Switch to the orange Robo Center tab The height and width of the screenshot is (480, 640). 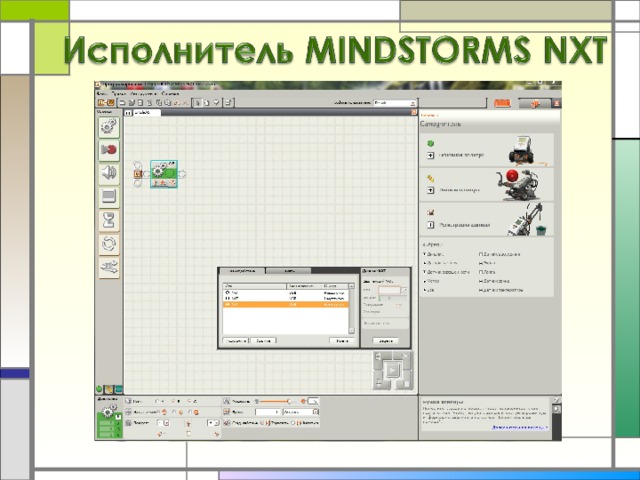(x=502, y=103)
